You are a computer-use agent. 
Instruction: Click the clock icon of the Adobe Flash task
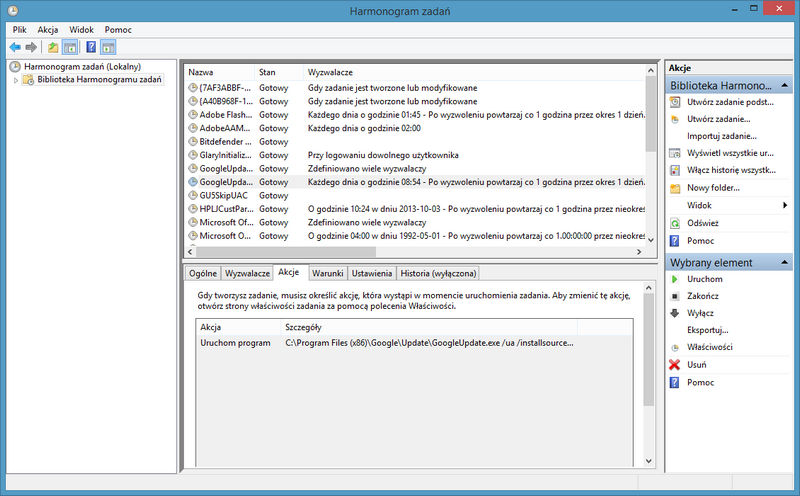coord(193,114)
